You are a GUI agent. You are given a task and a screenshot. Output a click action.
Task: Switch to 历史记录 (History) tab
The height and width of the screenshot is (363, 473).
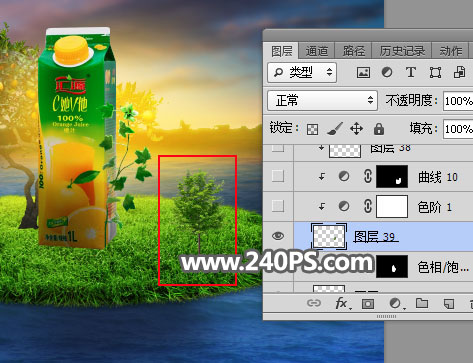coord(402,51)
